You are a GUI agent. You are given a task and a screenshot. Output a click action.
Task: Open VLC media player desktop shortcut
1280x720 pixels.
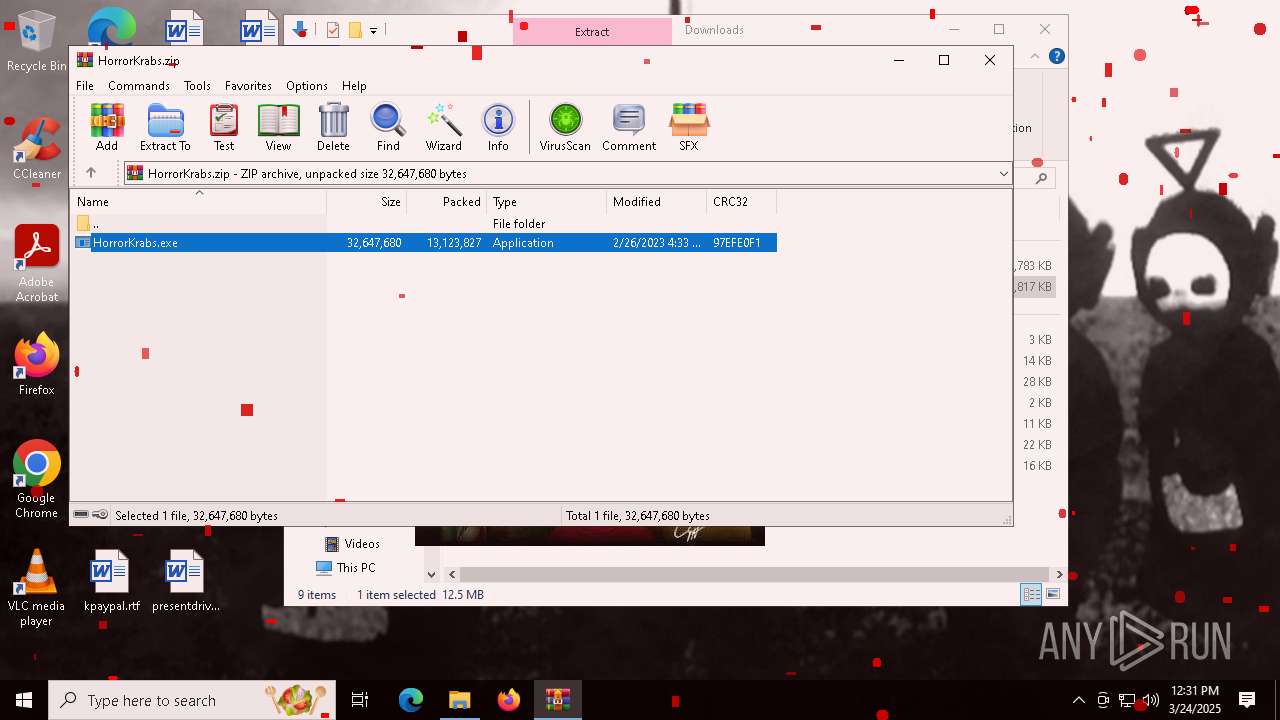pyautogui.click(x=37, y=588)
